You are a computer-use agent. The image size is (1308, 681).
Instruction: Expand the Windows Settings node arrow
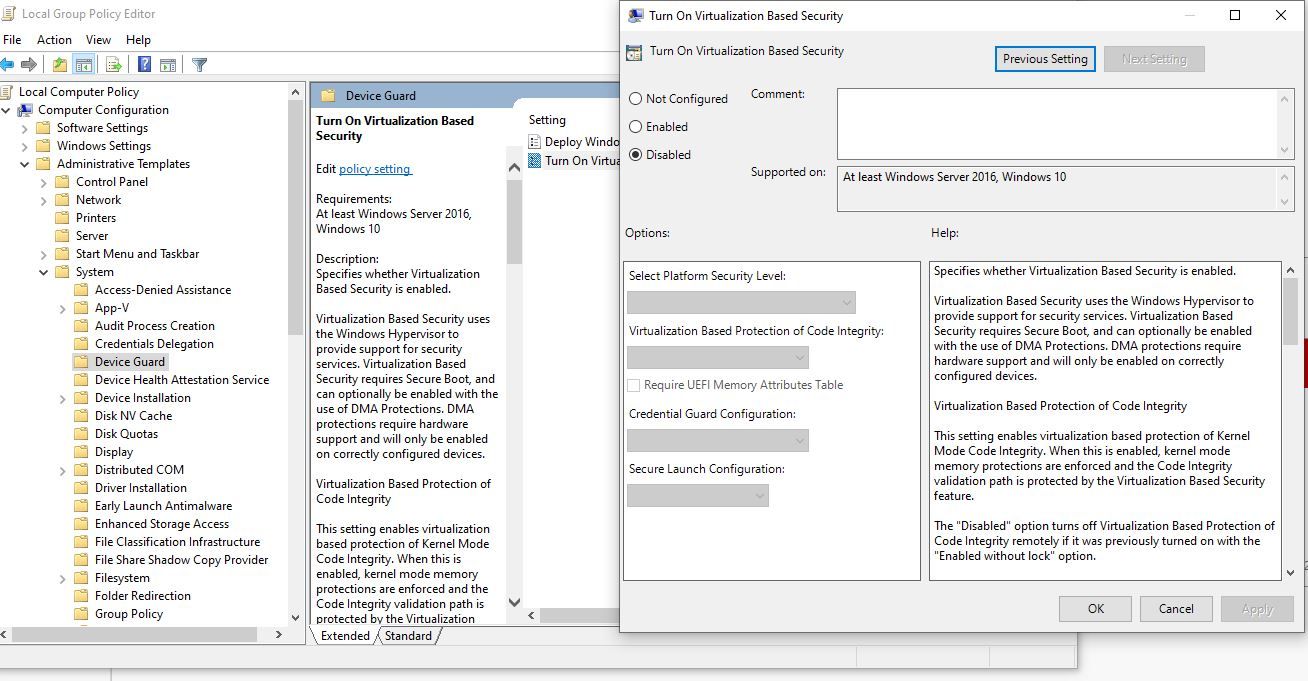pos(25,146)
